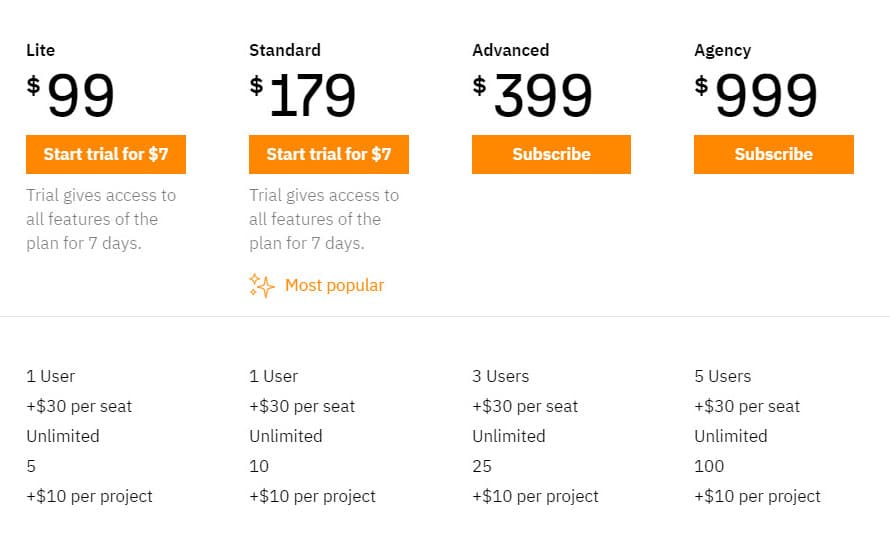Image resolution: width=890 pixels, height=552 pixels.
Task: Select the Standard plan heading
Action: point(285,50)
